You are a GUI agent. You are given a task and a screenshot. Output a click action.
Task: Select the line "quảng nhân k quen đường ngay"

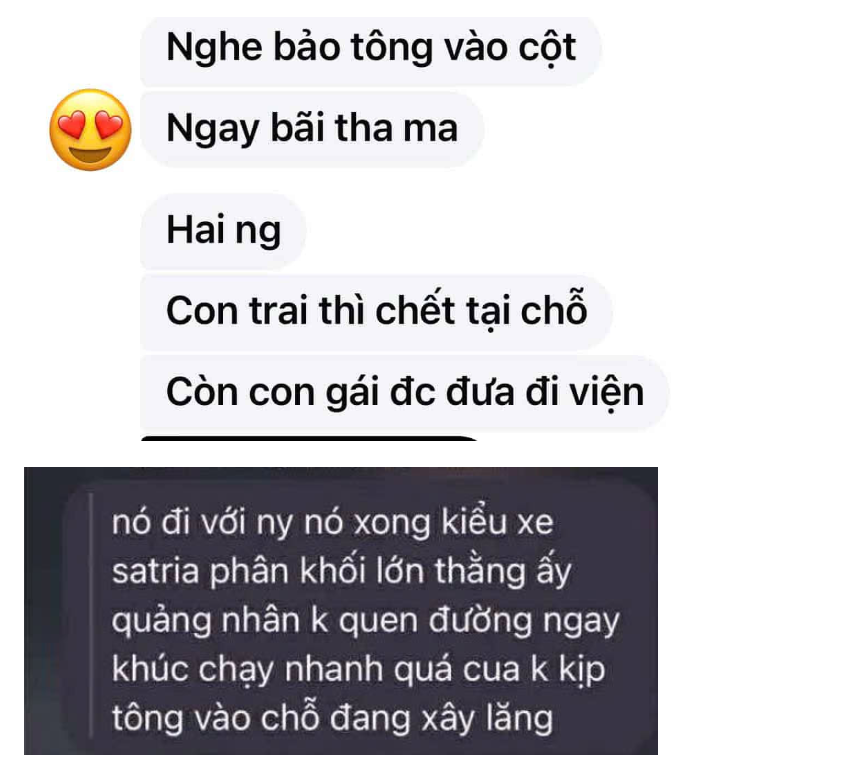click(365, 621)
